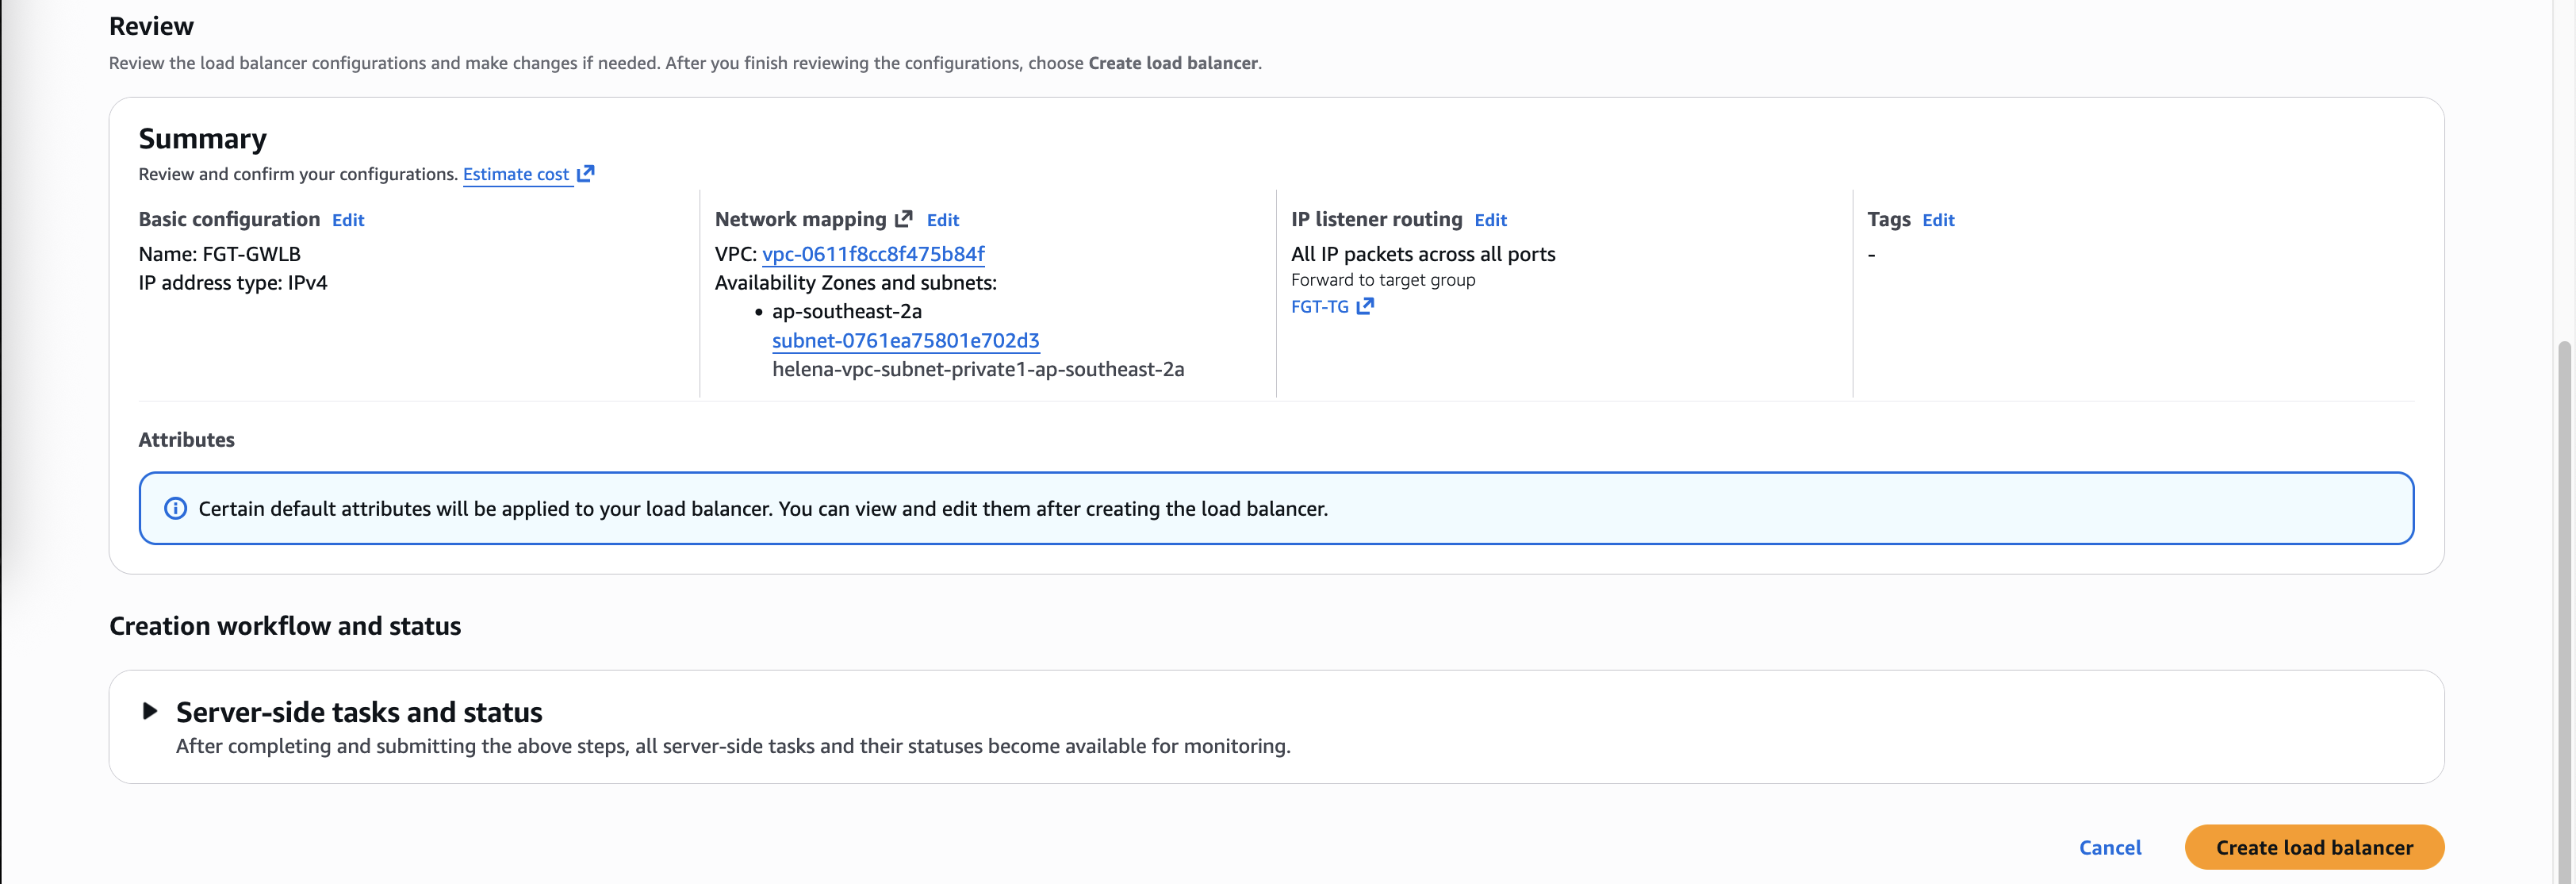2576x884 pixels.
Task: Click the Network mapping external link icon
Action: click(903, 218)
